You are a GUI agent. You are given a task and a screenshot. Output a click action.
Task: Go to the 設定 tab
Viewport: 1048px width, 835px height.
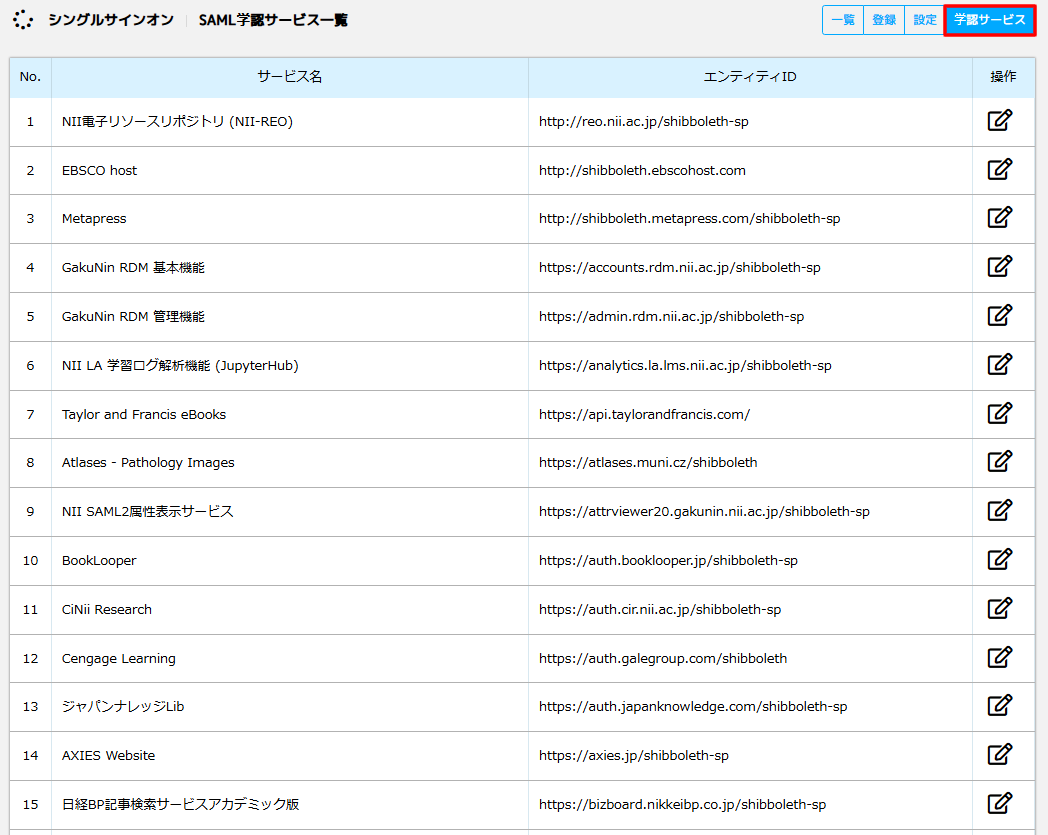click(x=924, y=20)
